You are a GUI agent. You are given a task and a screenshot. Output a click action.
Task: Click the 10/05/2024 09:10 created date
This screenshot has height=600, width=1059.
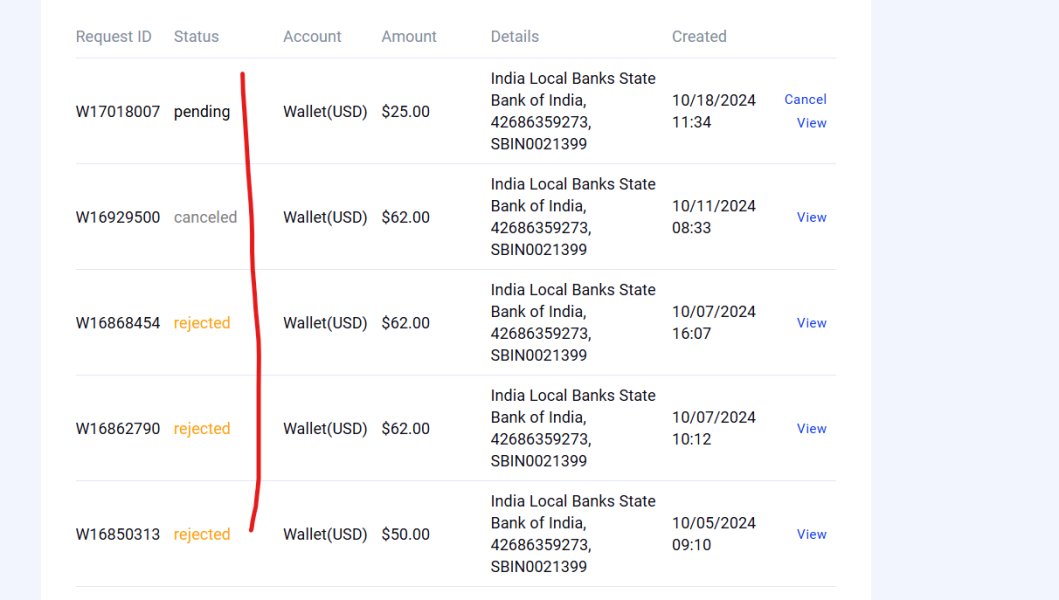(x=713, y=534)
